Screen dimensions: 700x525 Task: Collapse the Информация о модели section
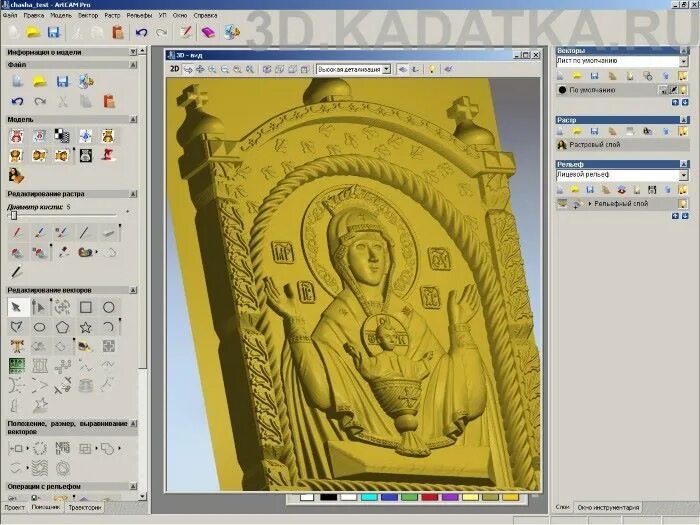pyautogui.click(x=133, y=52)
